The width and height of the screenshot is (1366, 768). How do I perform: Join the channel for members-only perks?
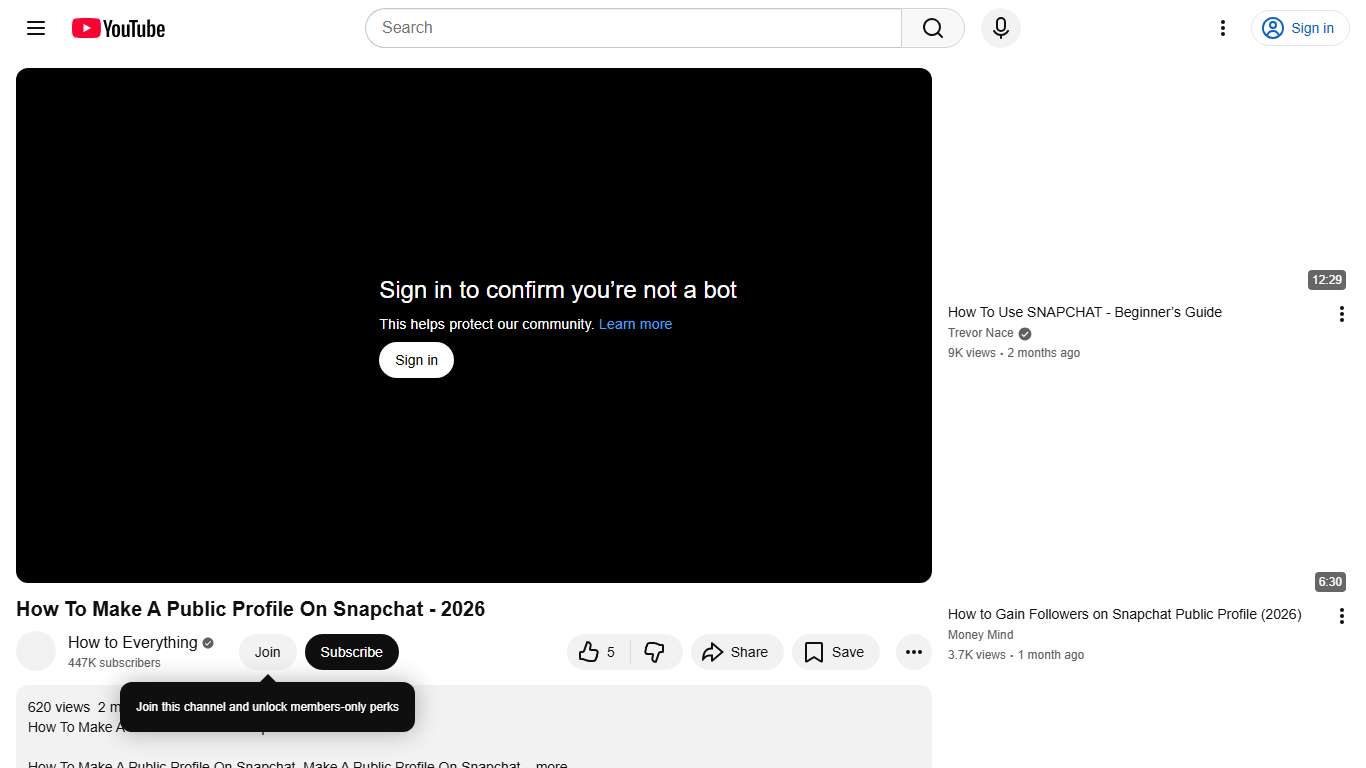coord(267,651)
